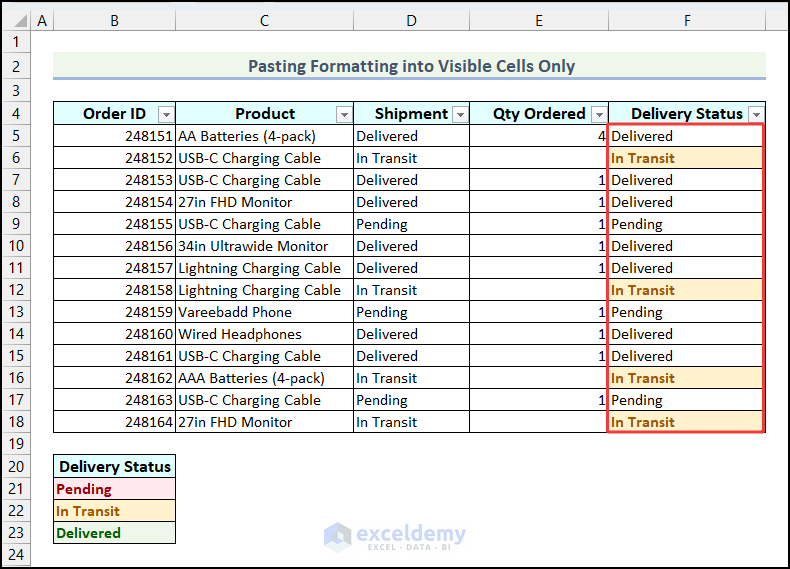This screenshot has width=790, height=569.
Task: Select the pink Pending legend cell
Action: (x=114, y=489)
